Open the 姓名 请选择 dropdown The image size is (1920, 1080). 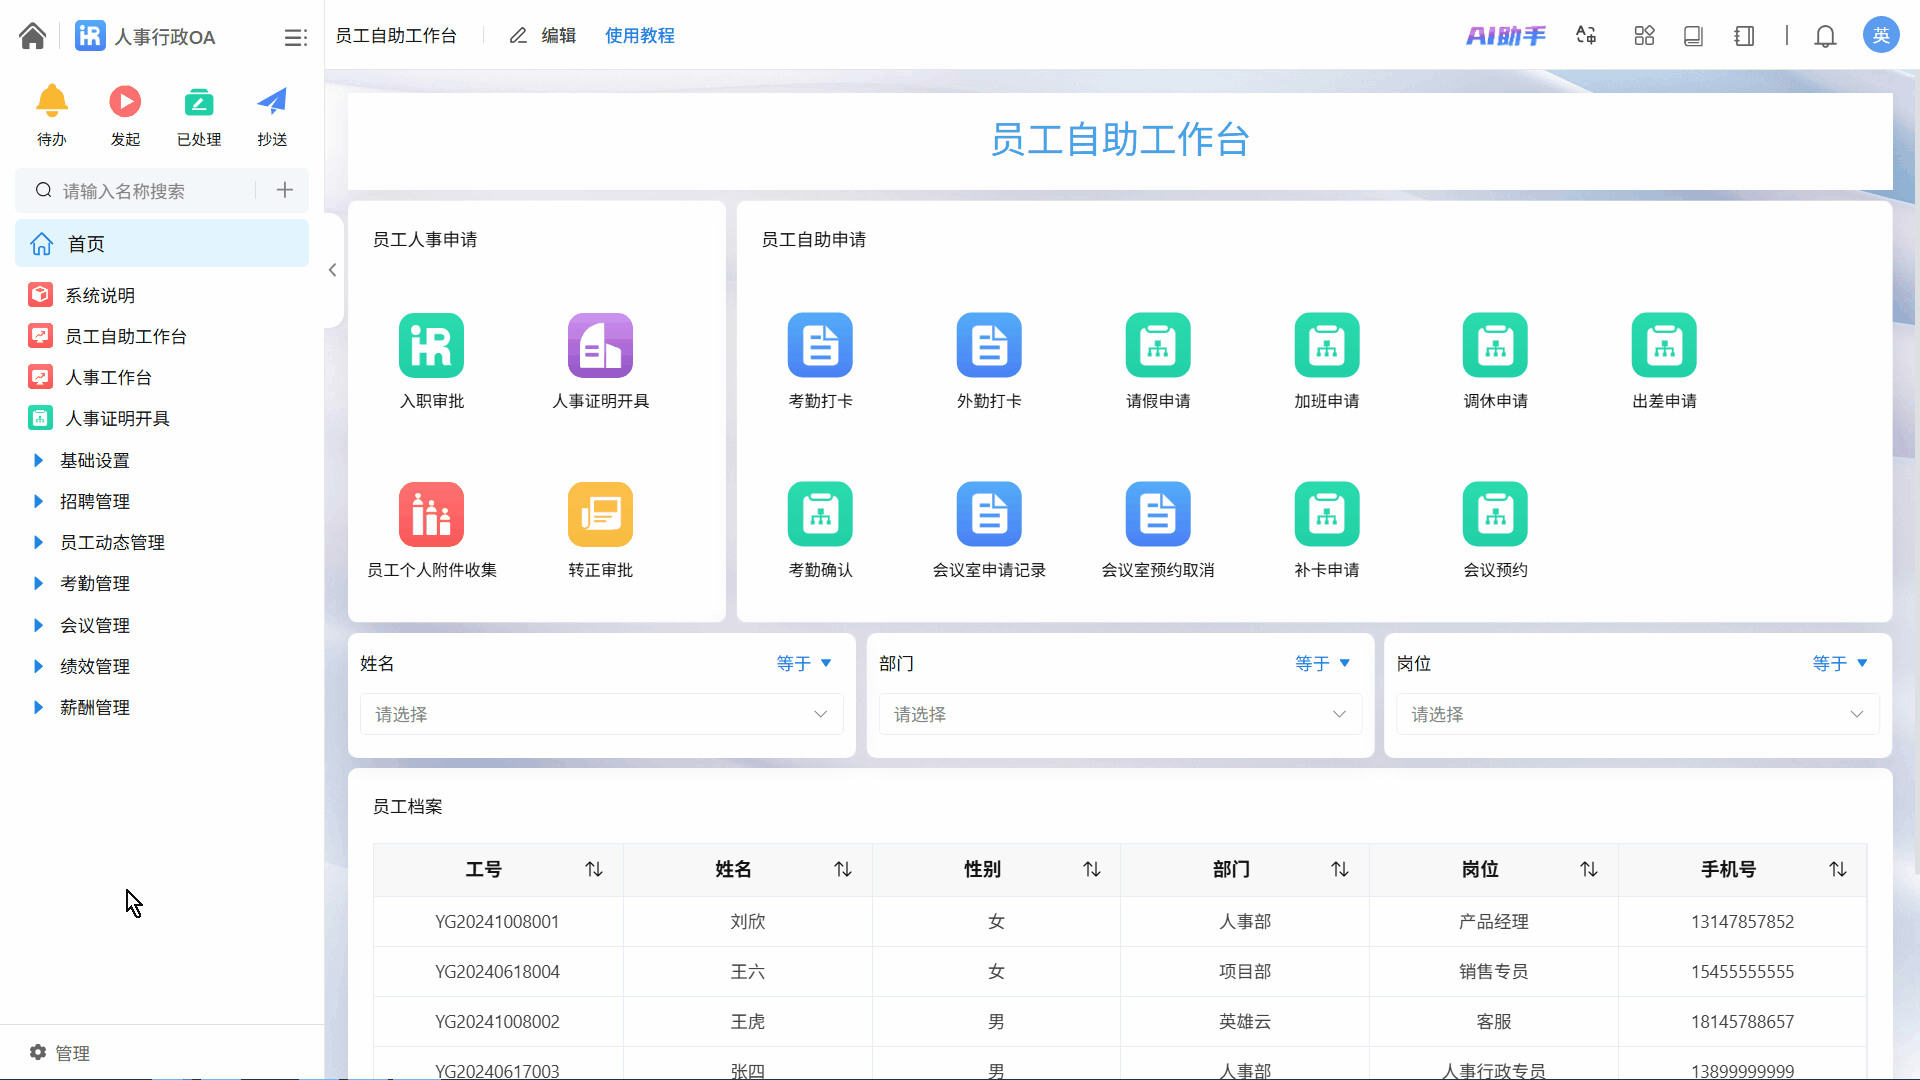[601, 714]
